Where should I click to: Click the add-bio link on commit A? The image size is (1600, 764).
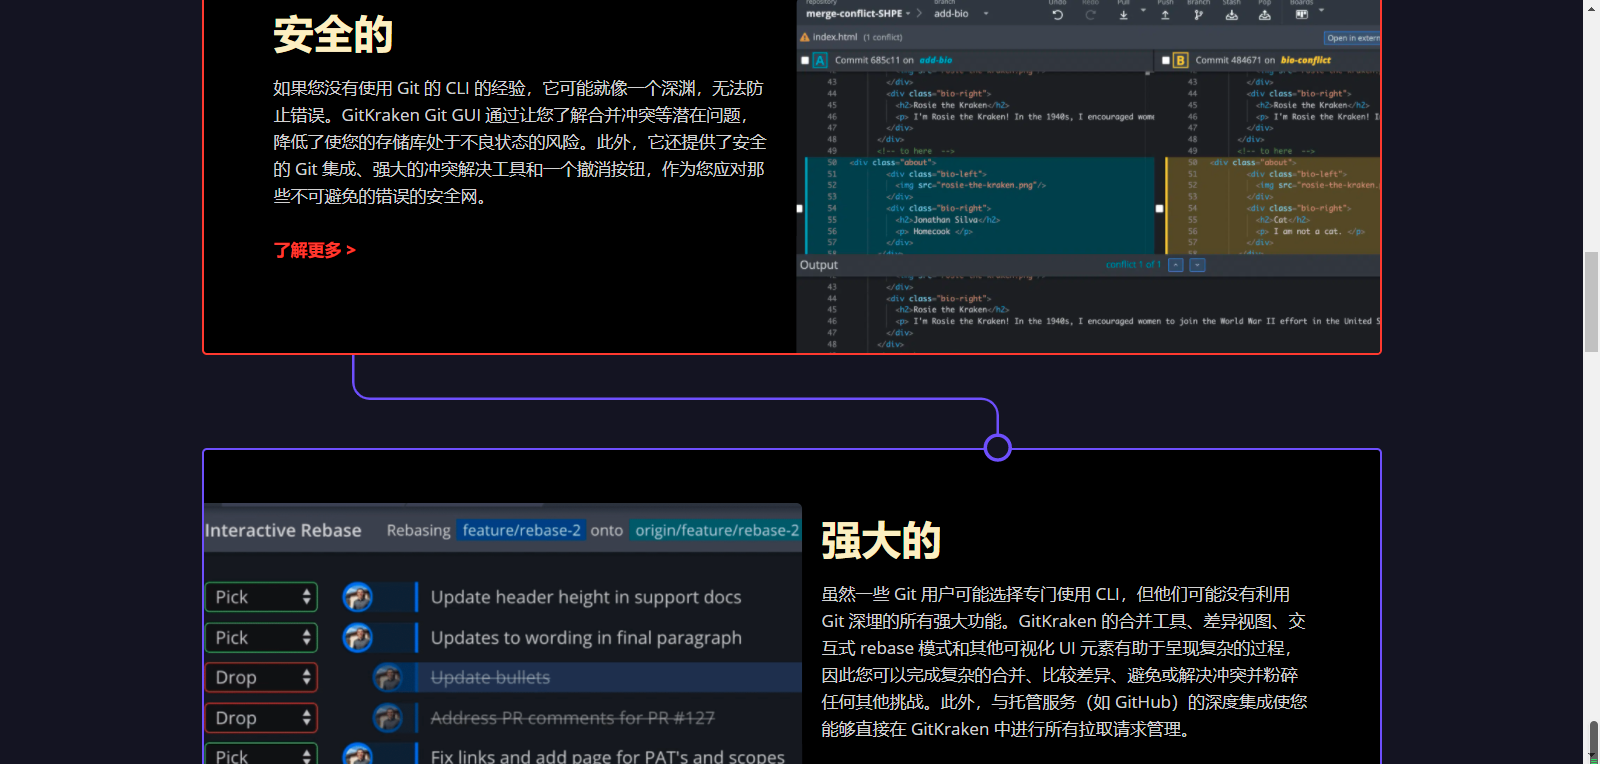tap(936, 60)
